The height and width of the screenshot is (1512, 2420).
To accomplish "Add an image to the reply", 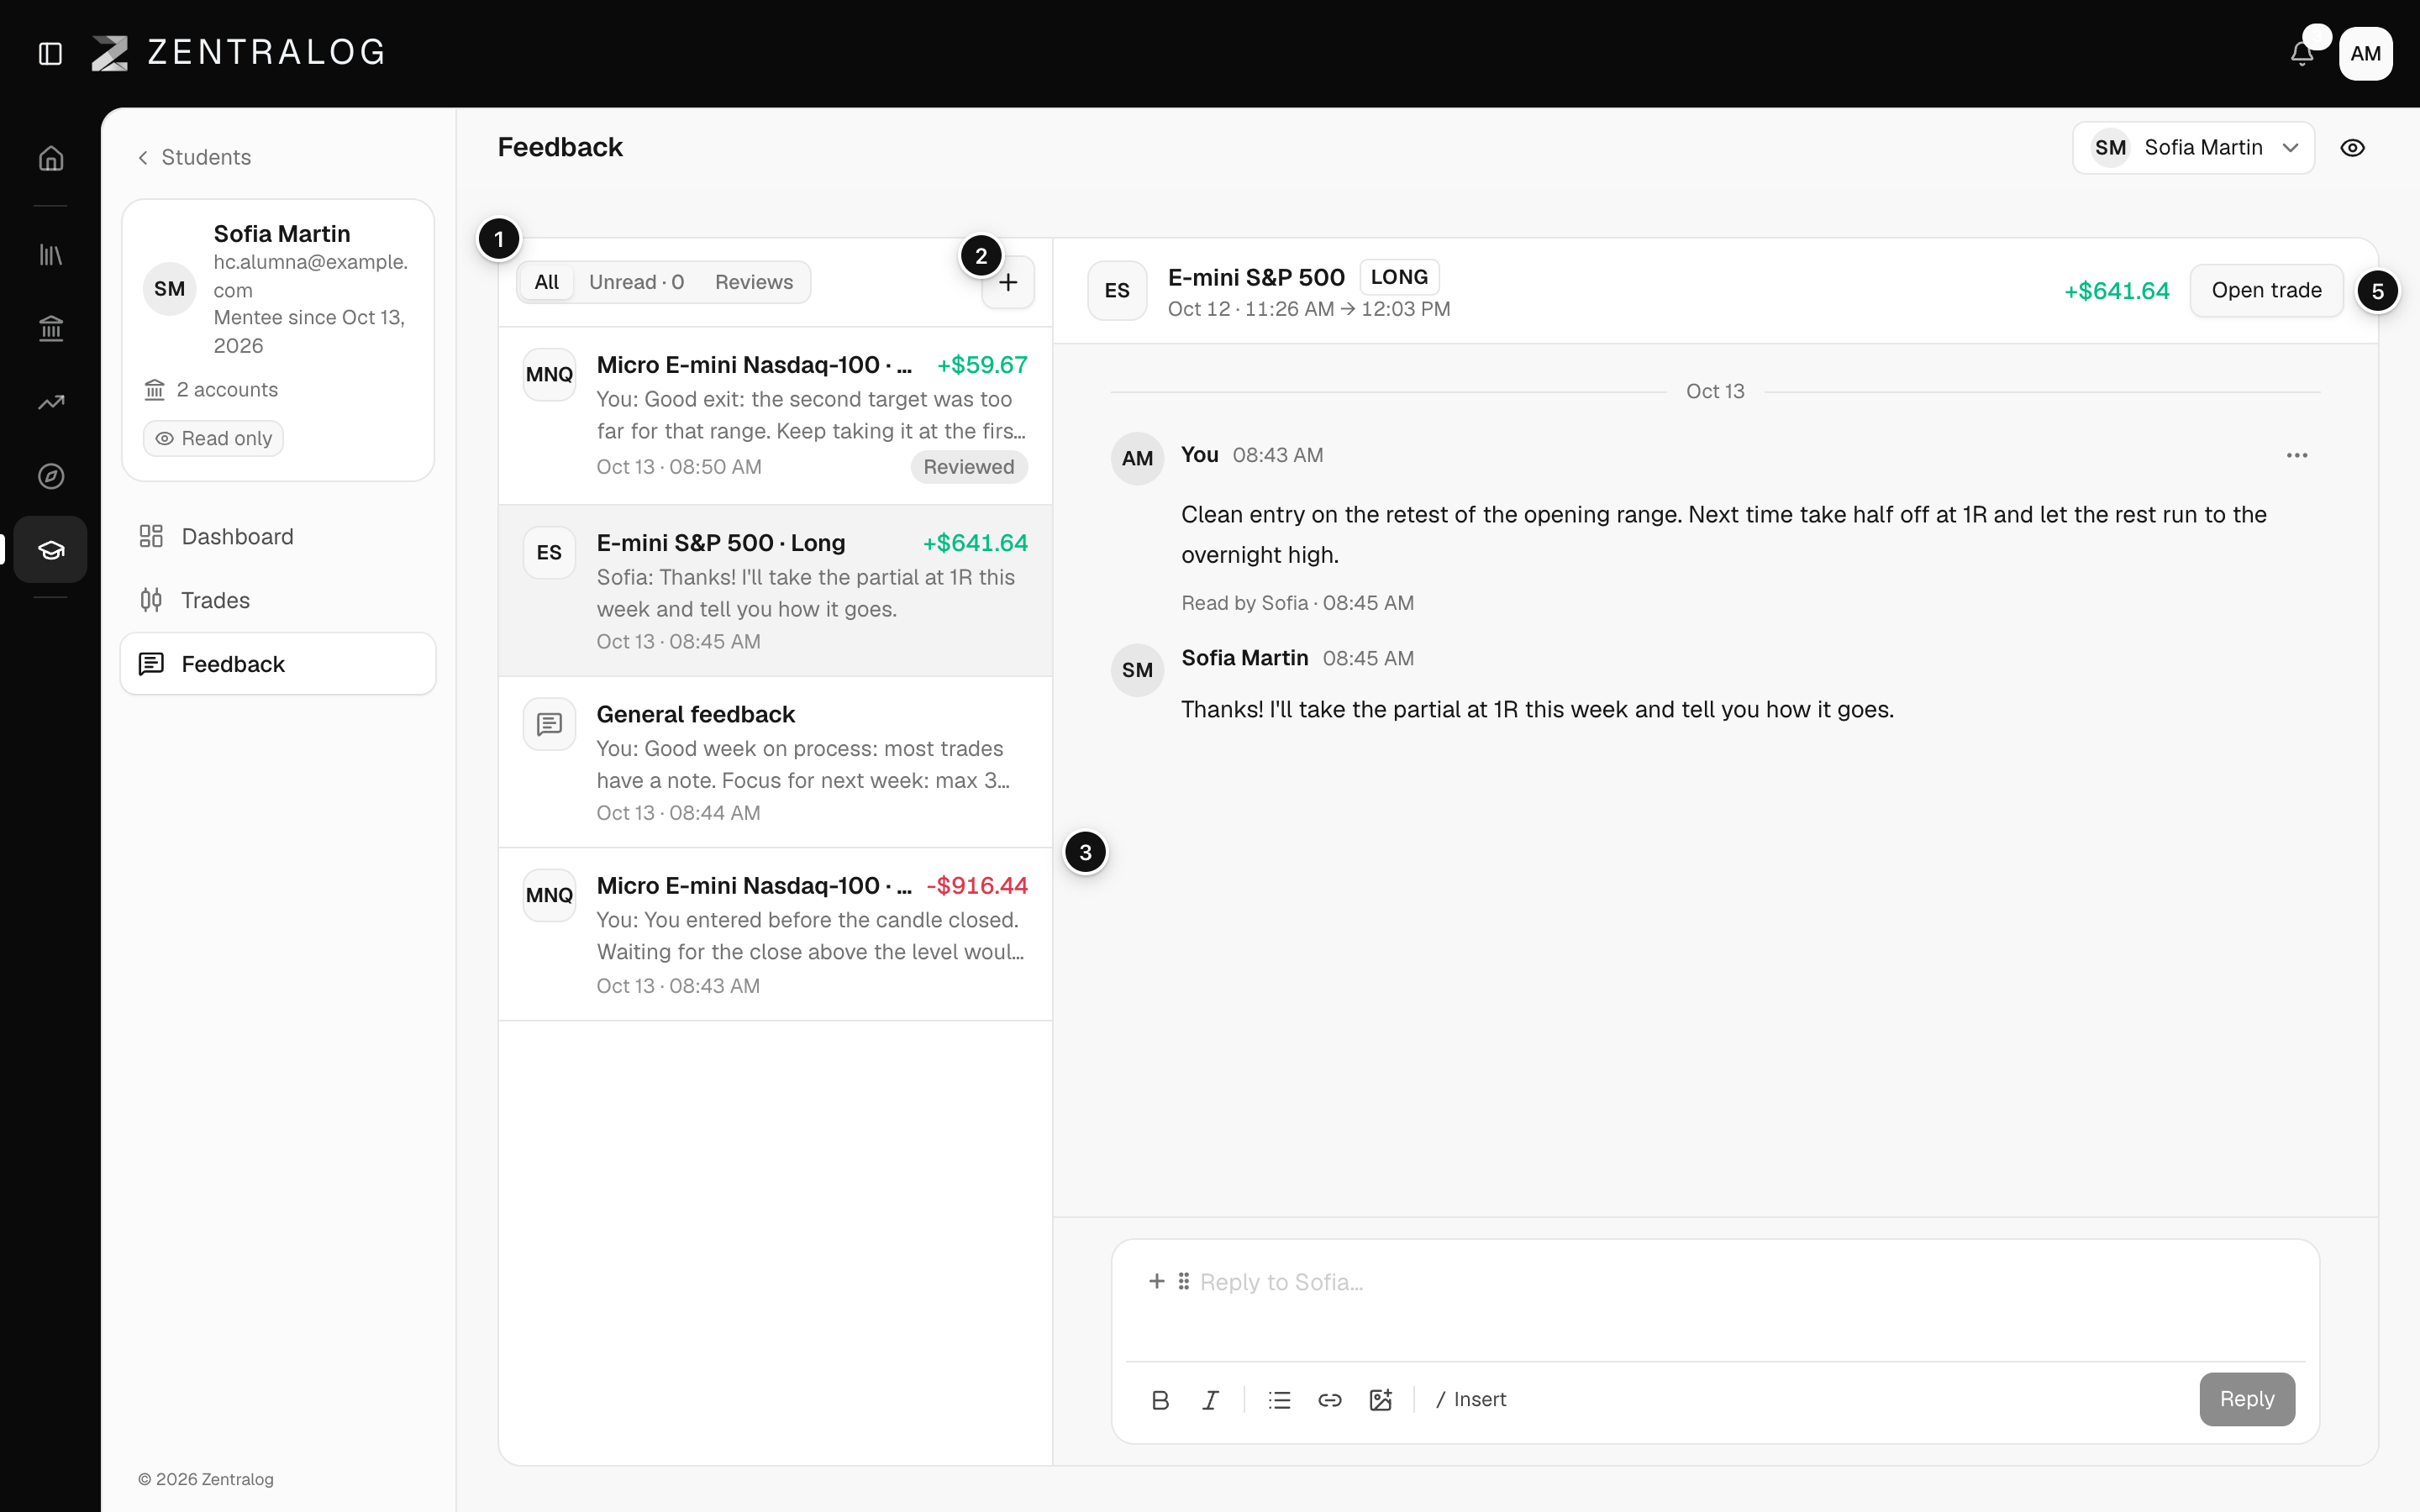I will pos(1381,1400).
